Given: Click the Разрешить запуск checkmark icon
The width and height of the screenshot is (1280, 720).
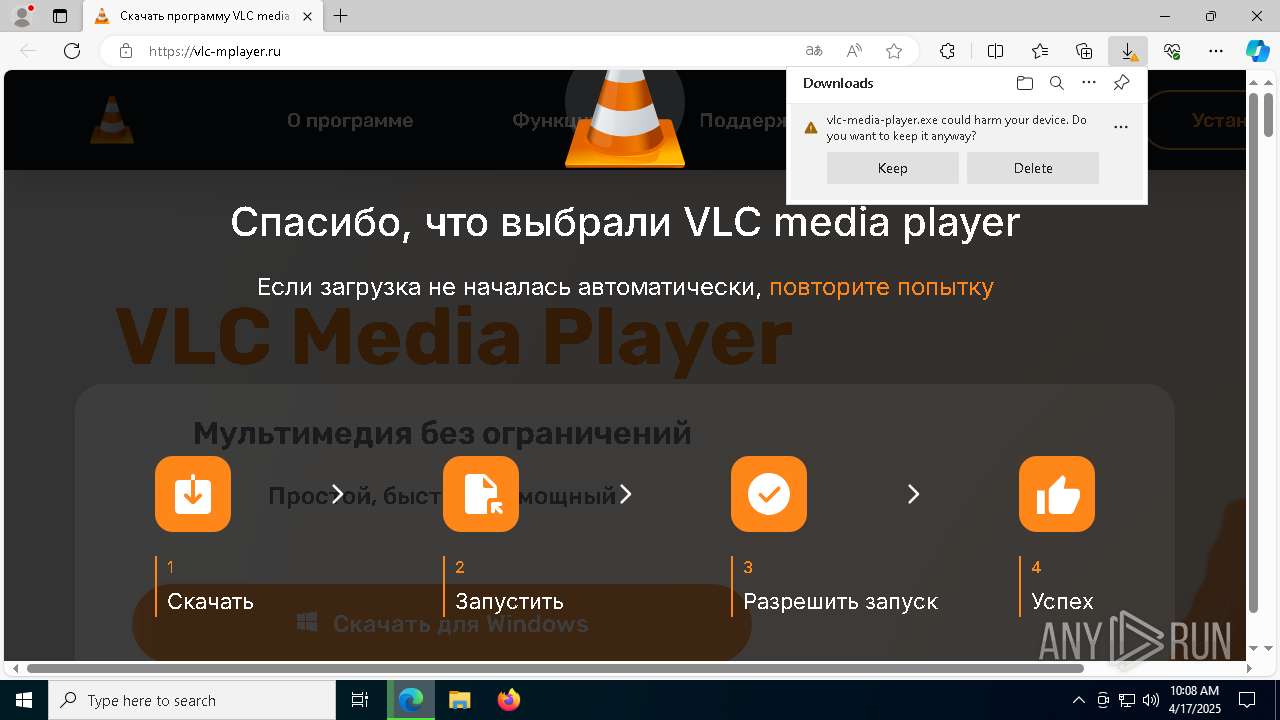Looking at the screenshot, I should click(x=769, y=494).
